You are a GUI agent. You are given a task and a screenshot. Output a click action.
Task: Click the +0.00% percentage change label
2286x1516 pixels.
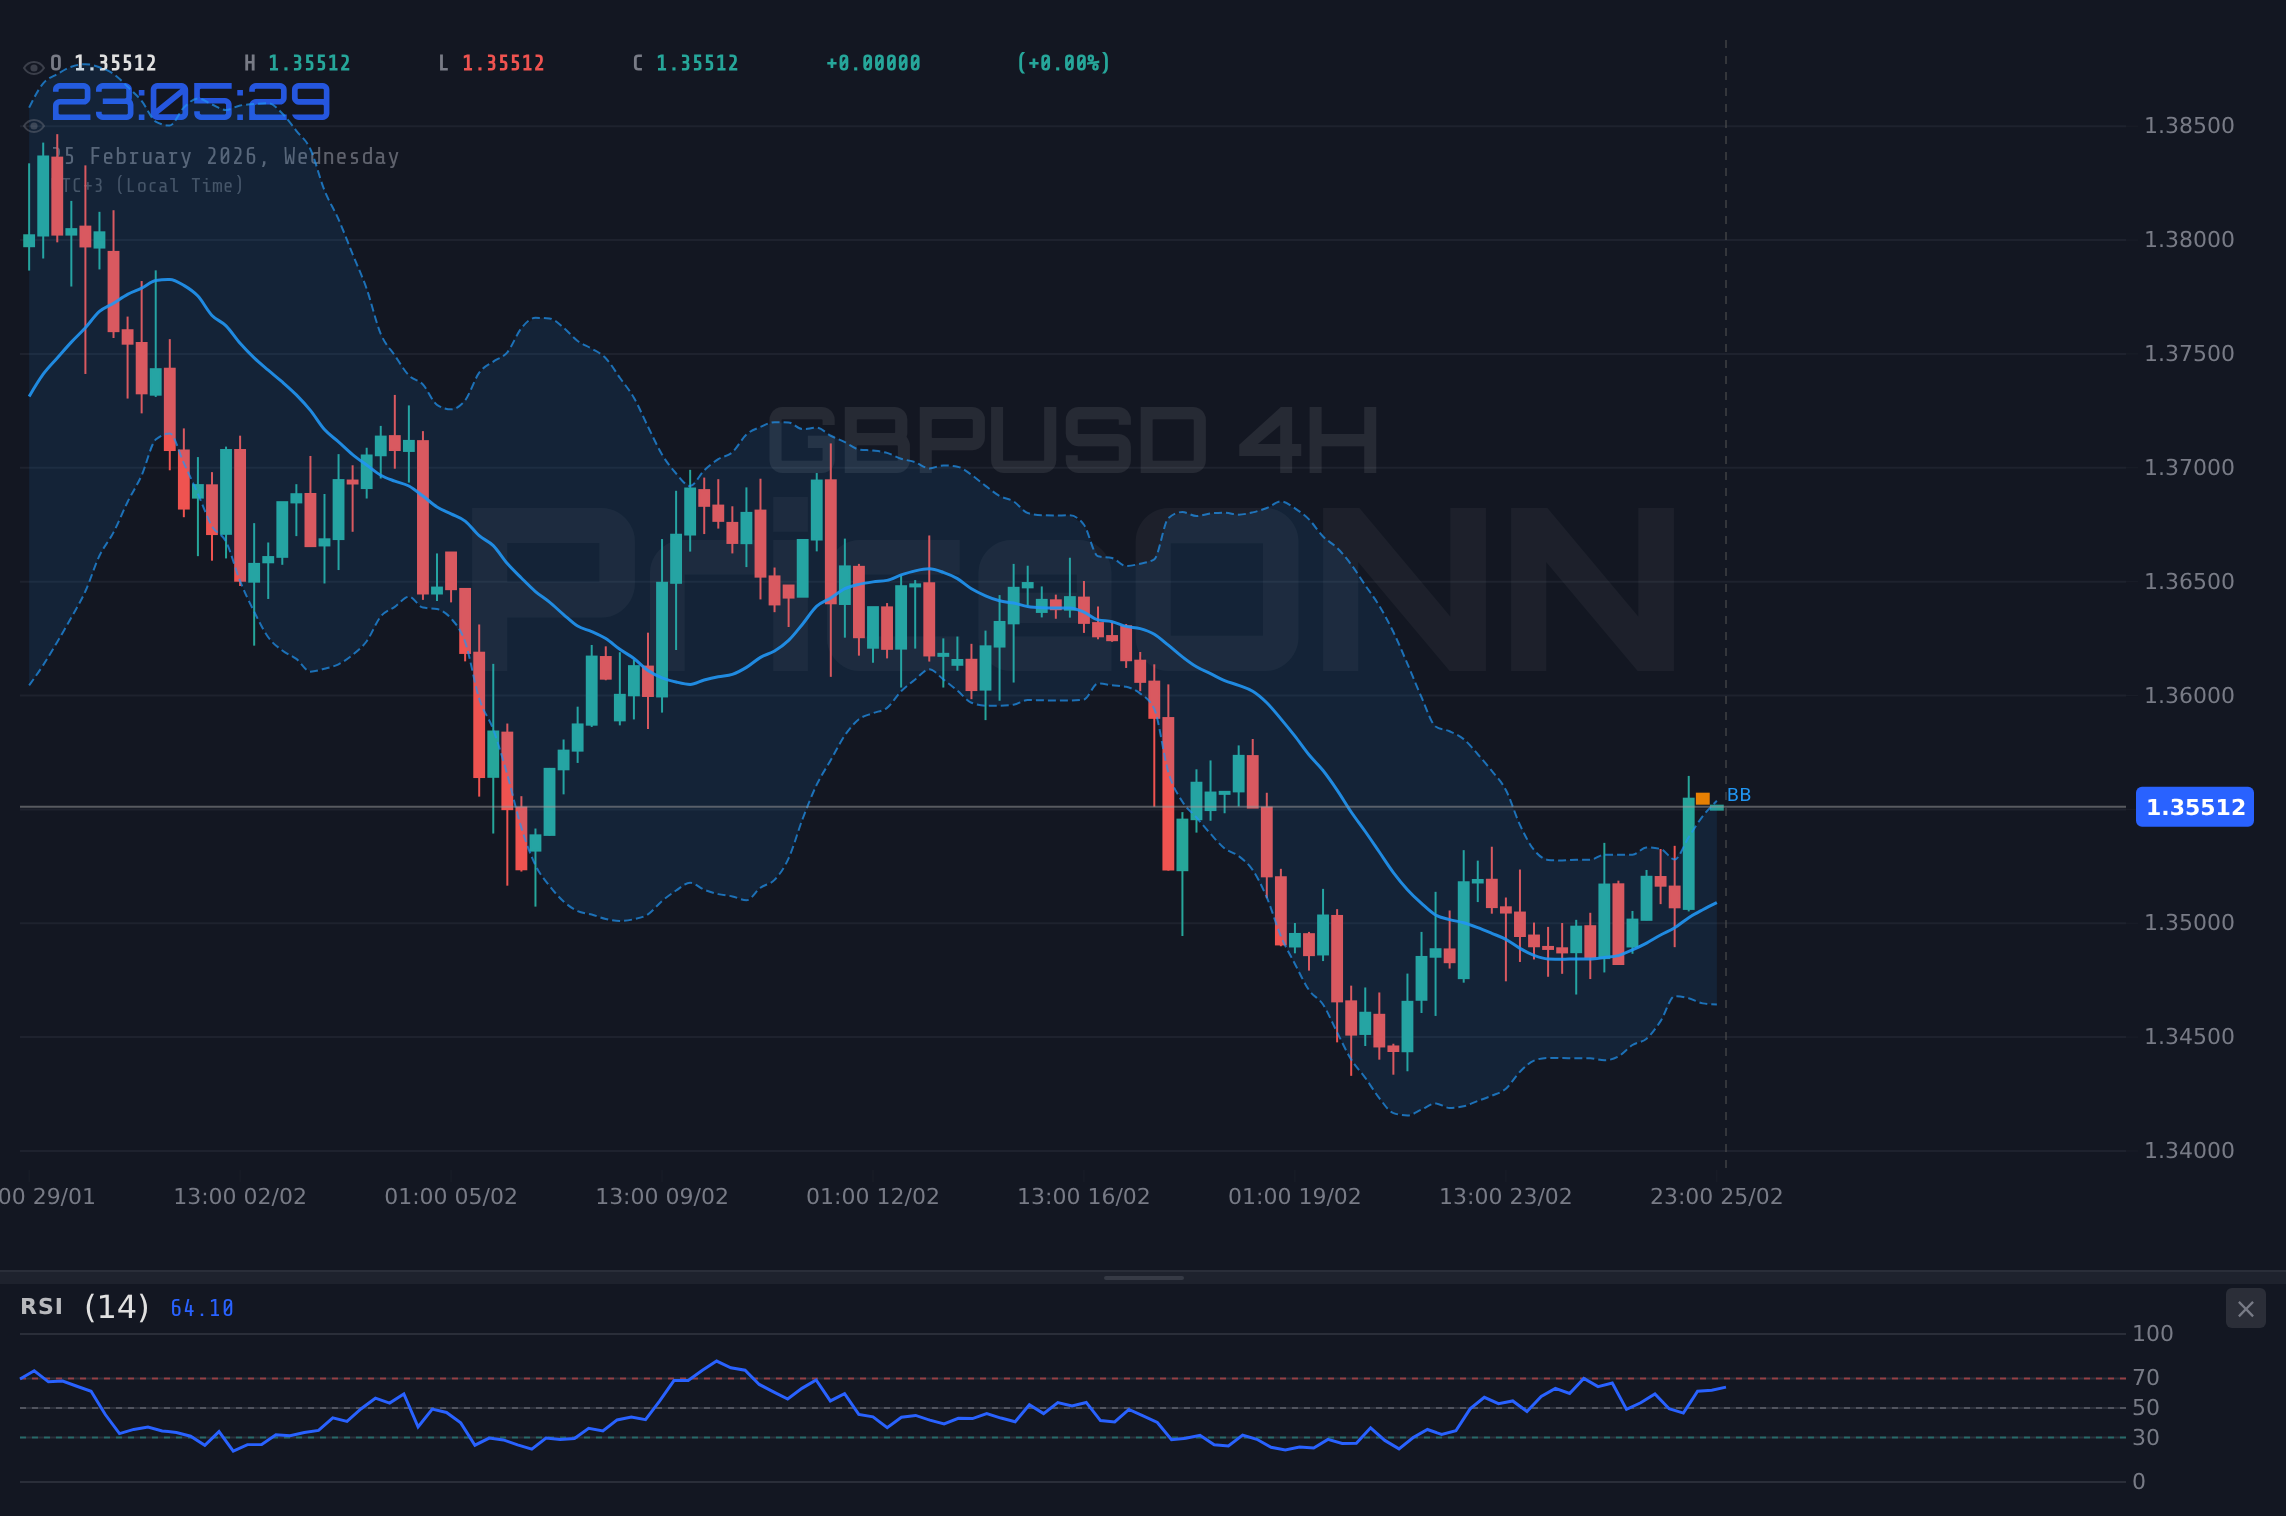click(x=1063, y=62)
